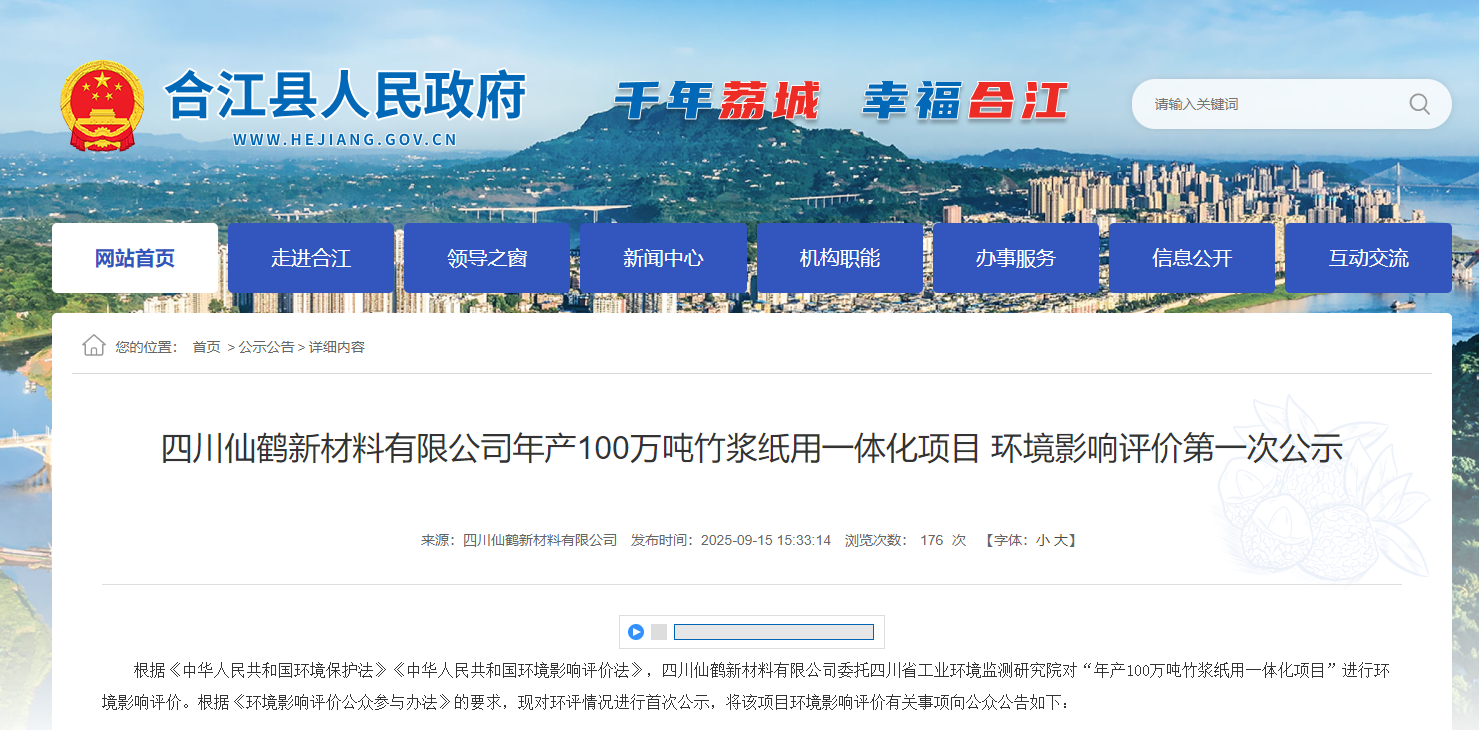Set font size to 小
Screen dimensions: 1479x730
[x=1042, y=540]
